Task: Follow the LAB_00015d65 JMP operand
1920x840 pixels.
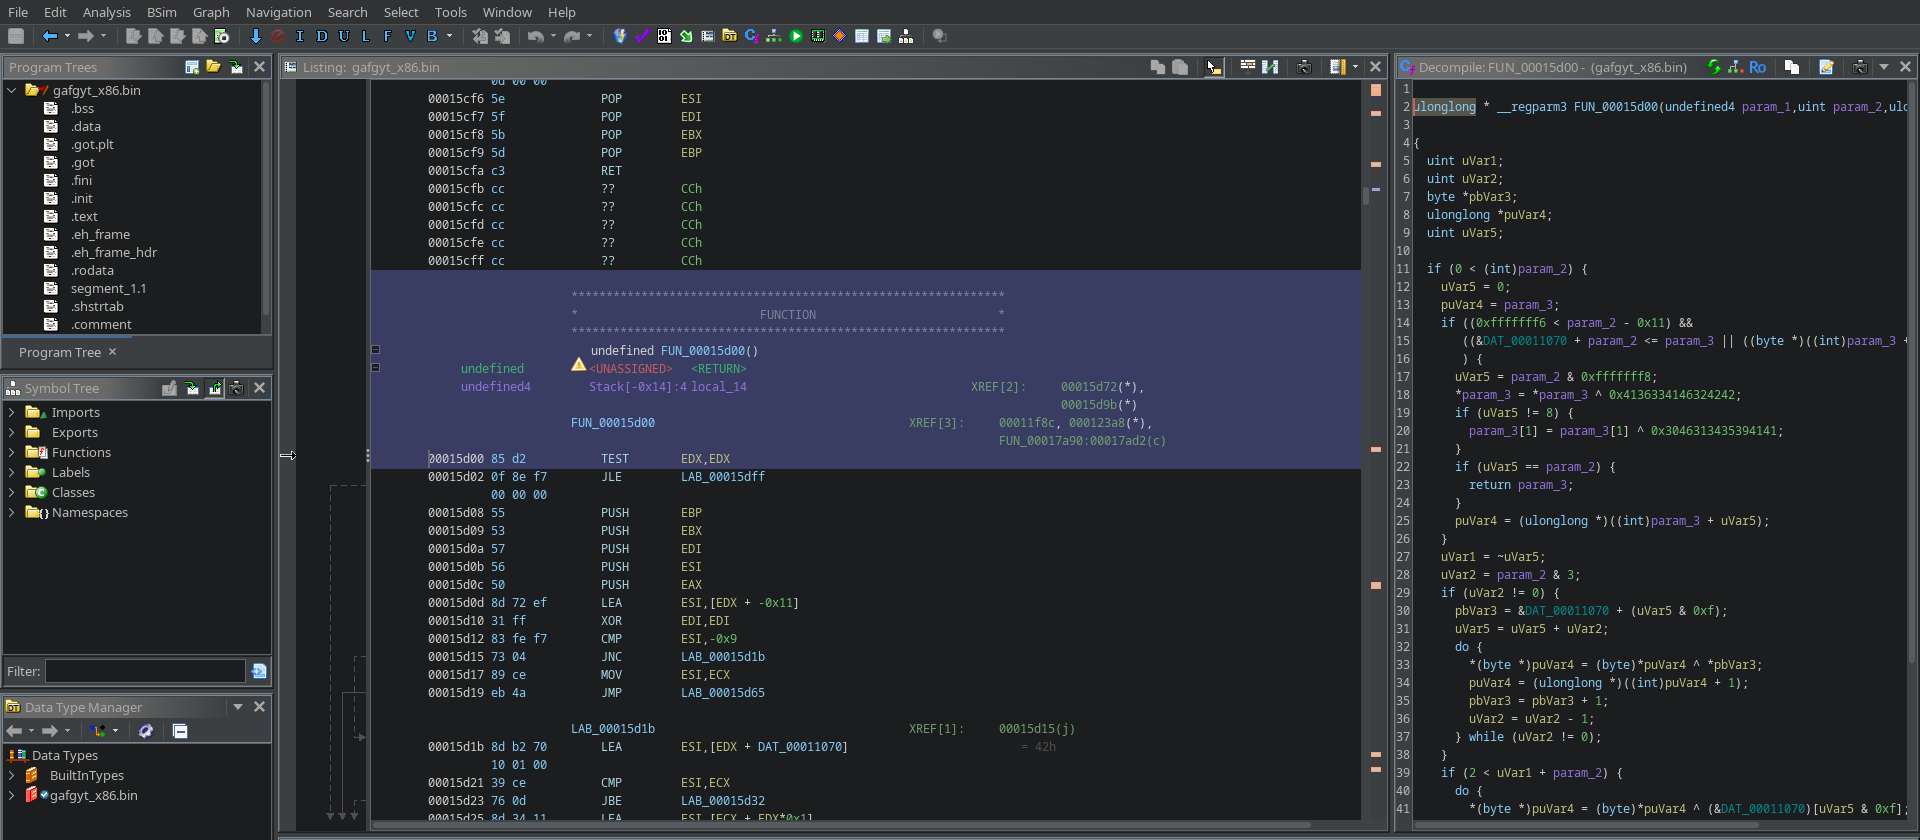Action: pos(723,693)
